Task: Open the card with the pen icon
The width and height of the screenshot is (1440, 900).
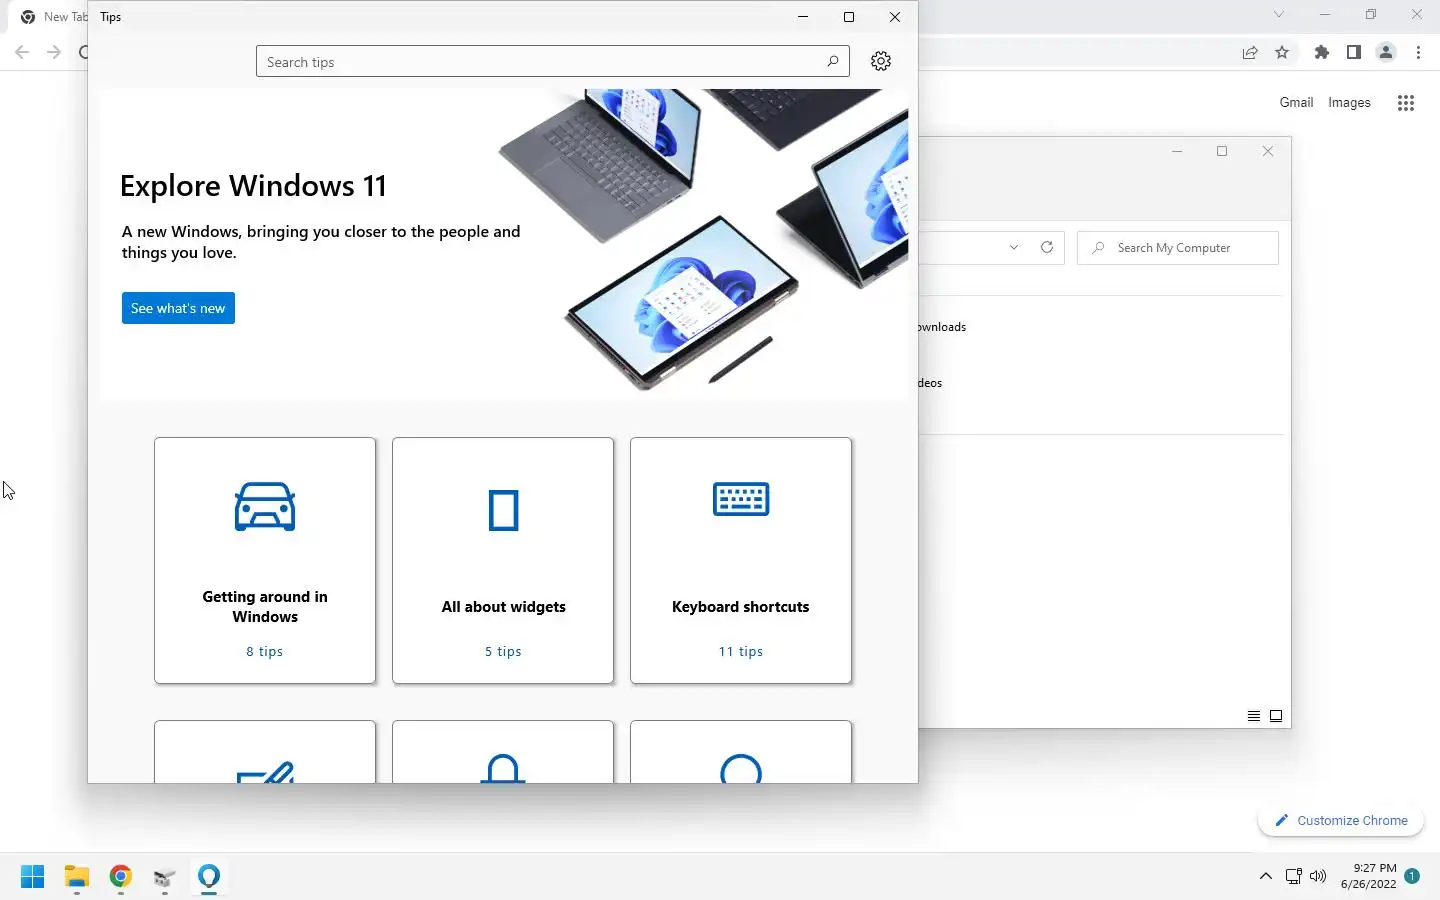Action: click(265, 751)
